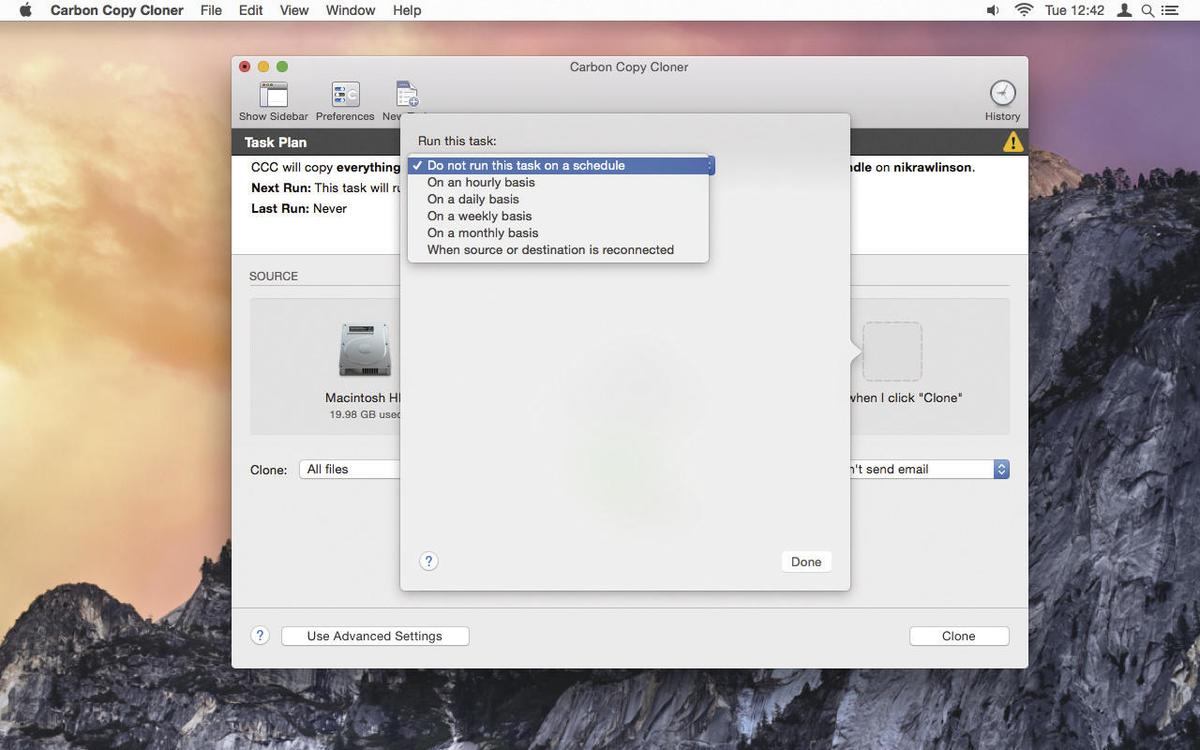This screenshot has height=750, width=1200.
Task: Open the 'Don't send email' dropdown
Action: [929, 469]
